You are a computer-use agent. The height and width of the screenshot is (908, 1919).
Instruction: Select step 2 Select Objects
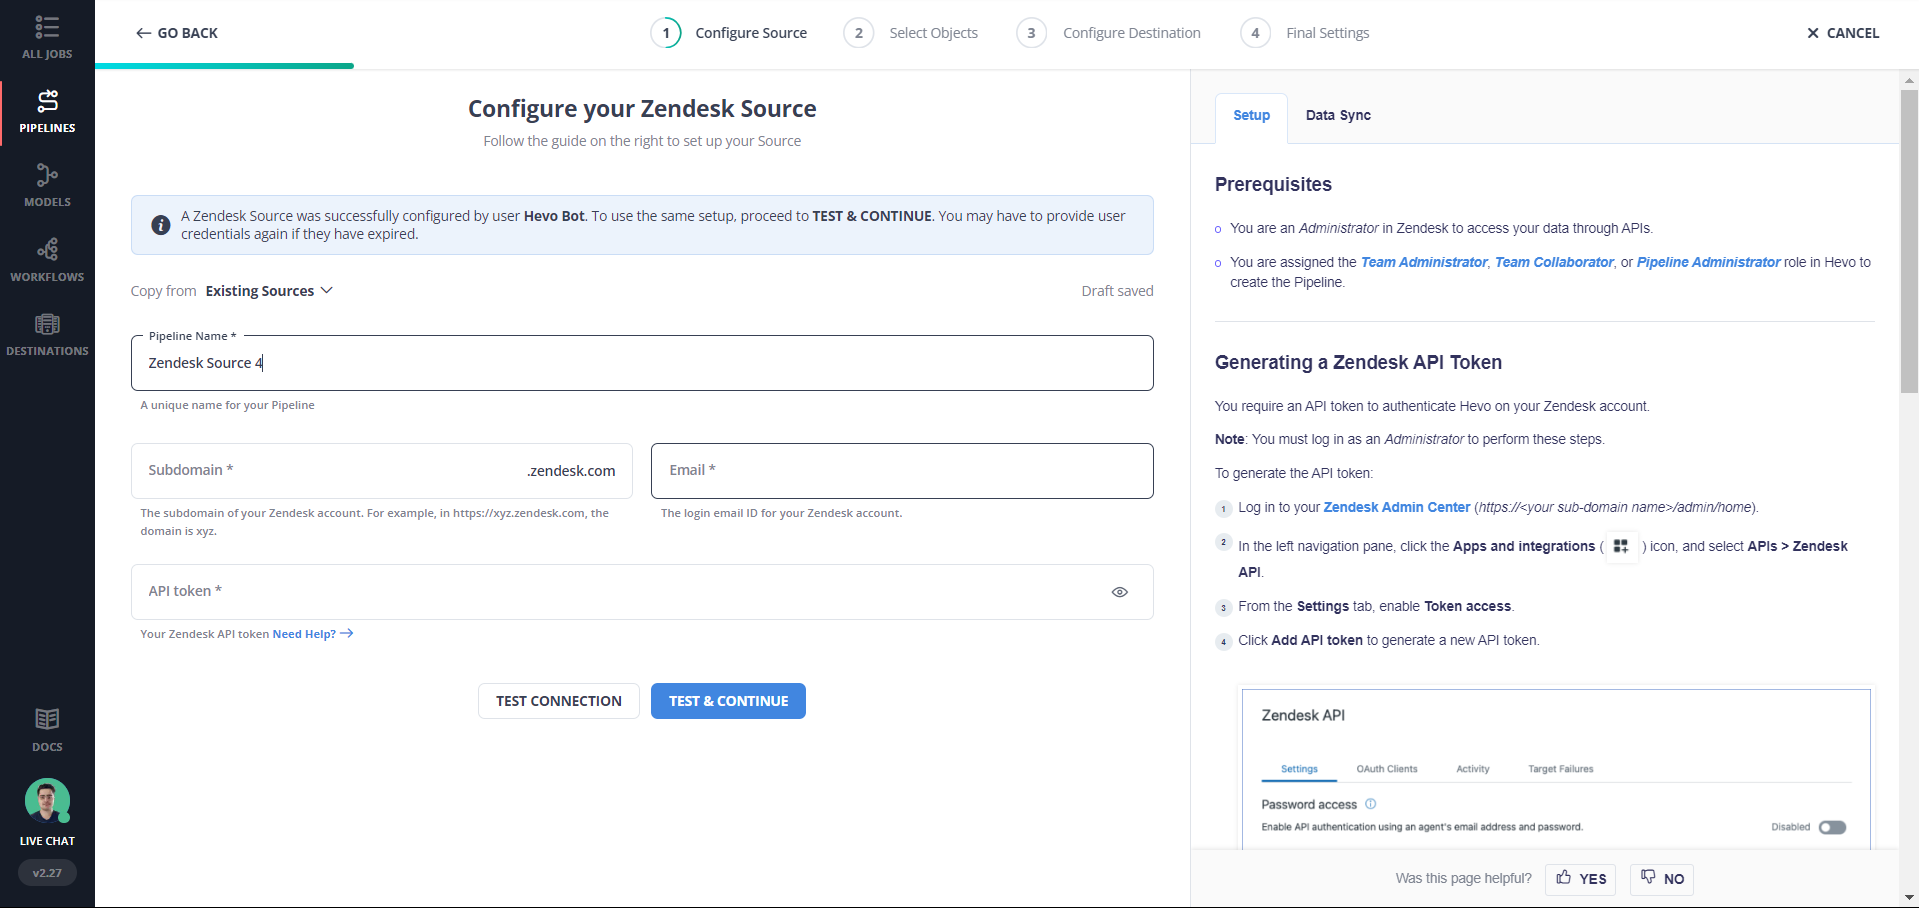click(x=911, y=33)
